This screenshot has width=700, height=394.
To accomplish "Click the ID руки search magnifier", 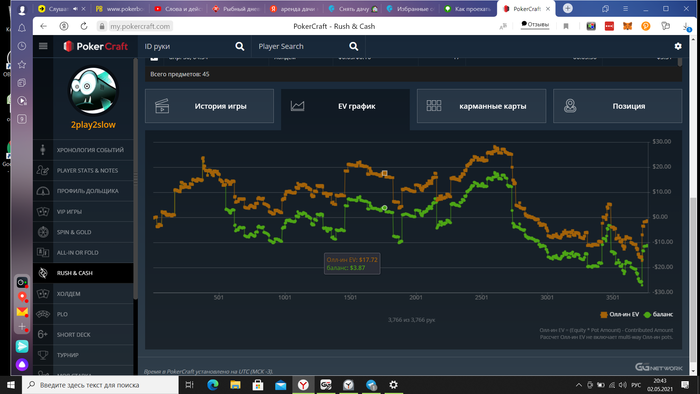I will [240, 46].
